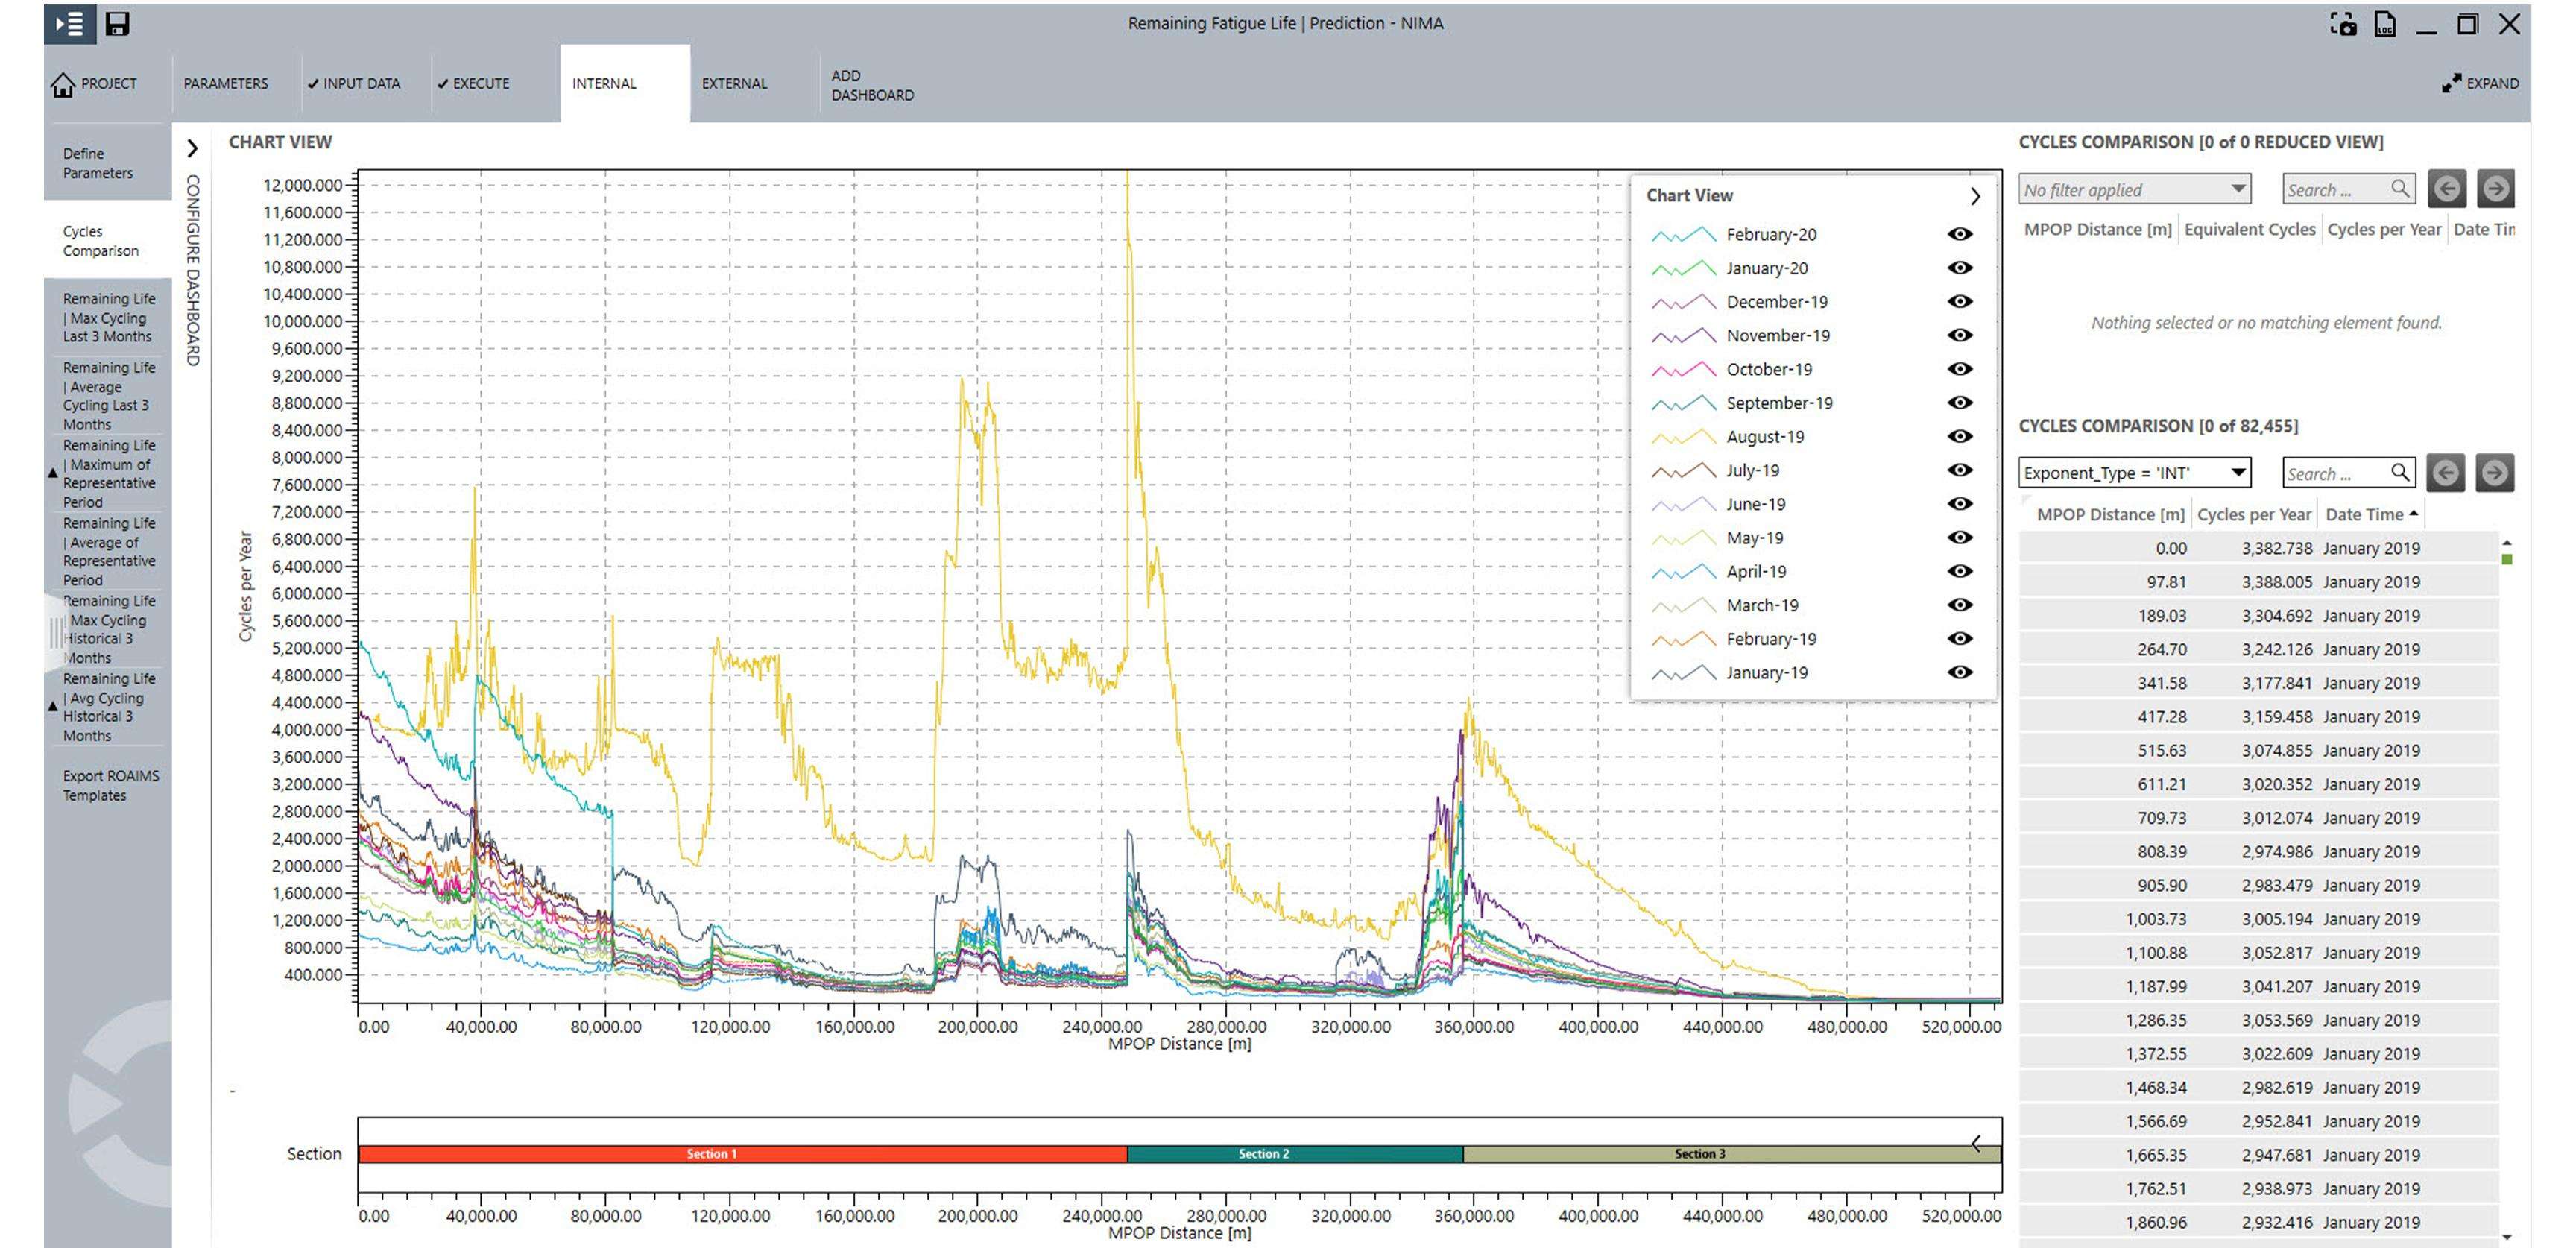This screenshot has height=1248, width=2576.
Task: Click ADD DASHBOARD
Action: (x=872, y=85)
